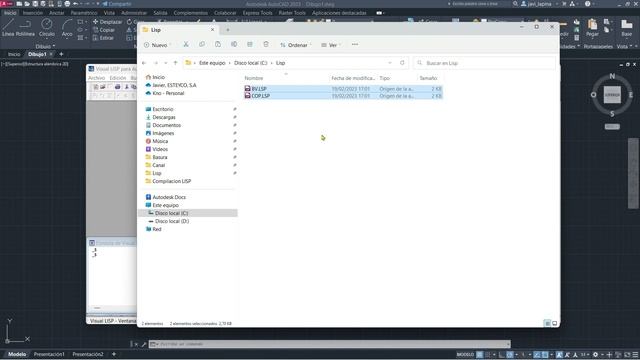Viewport: 640px width, 360px height.
Task: Click the Pegar (paste) icon in ribbon
Action: [x=592, y=28]
